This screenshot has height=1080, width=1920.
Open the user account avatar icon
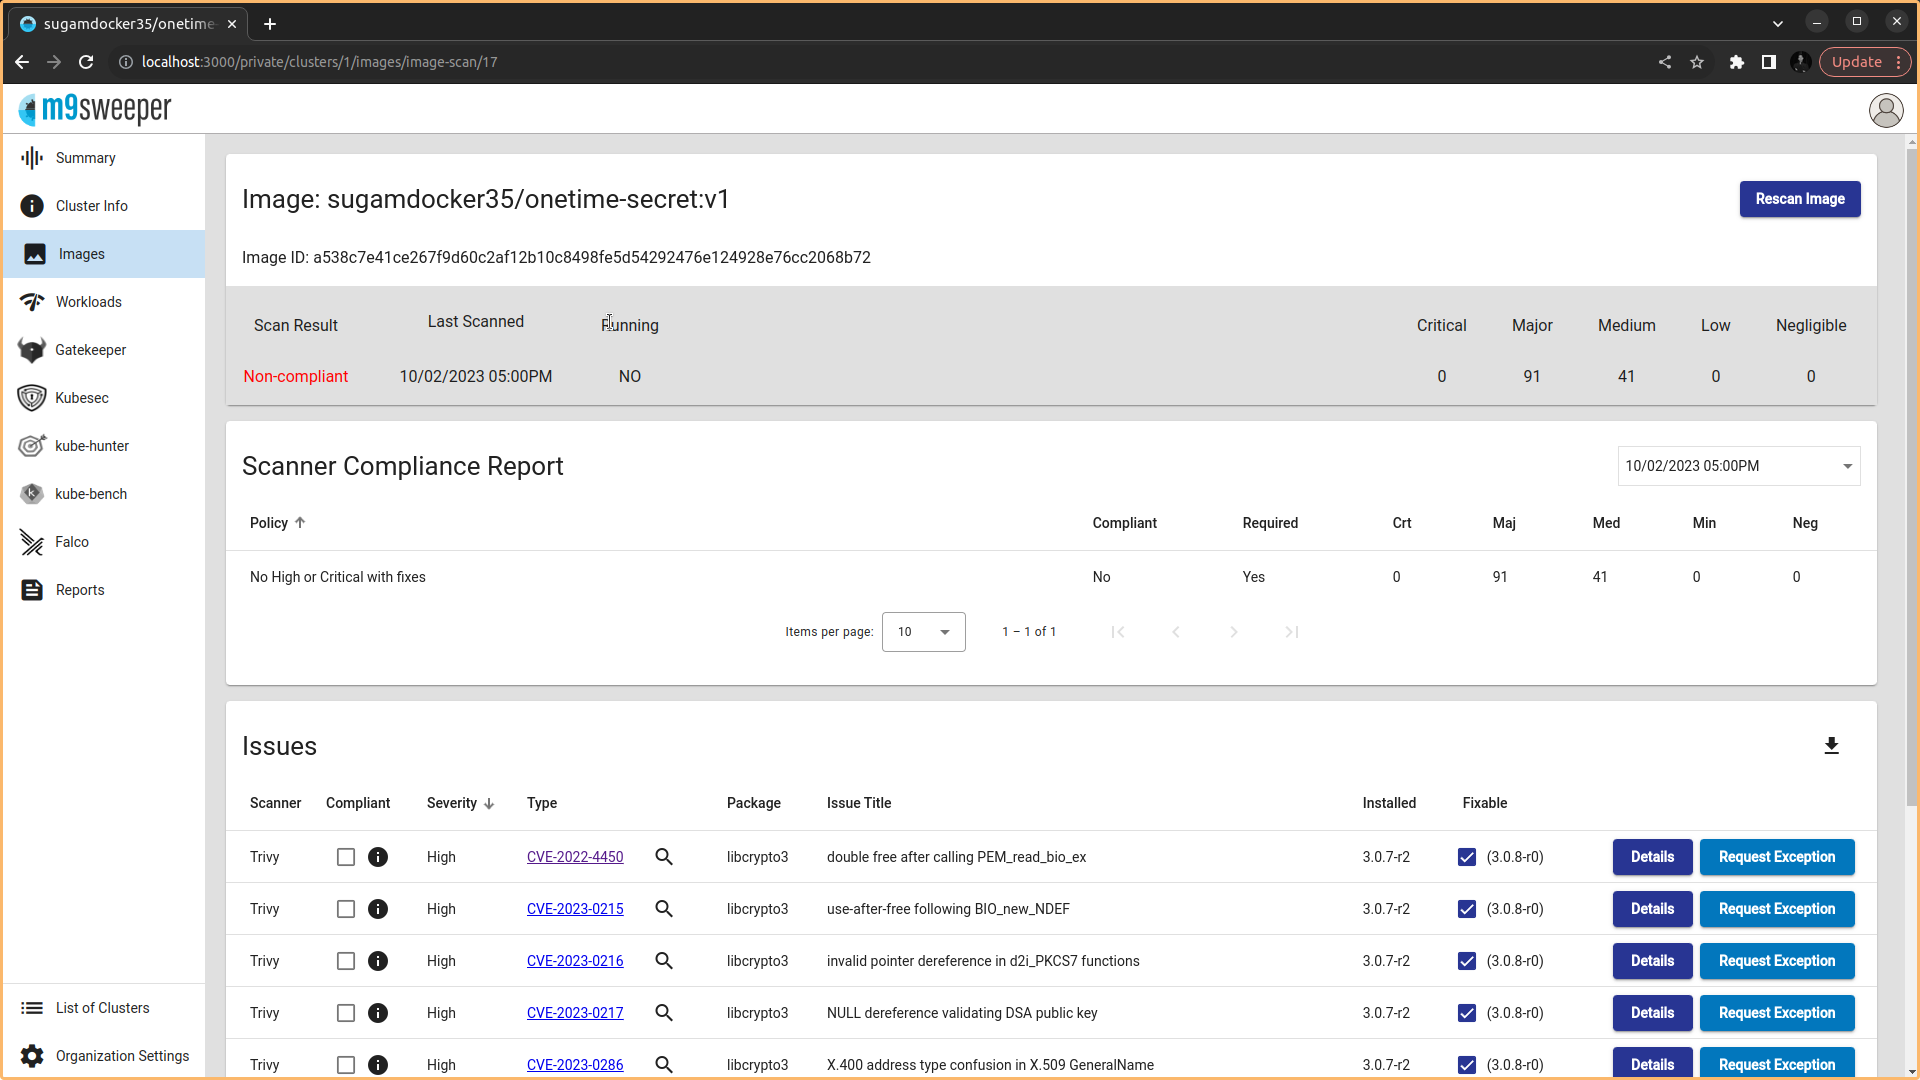(1885, 110)
